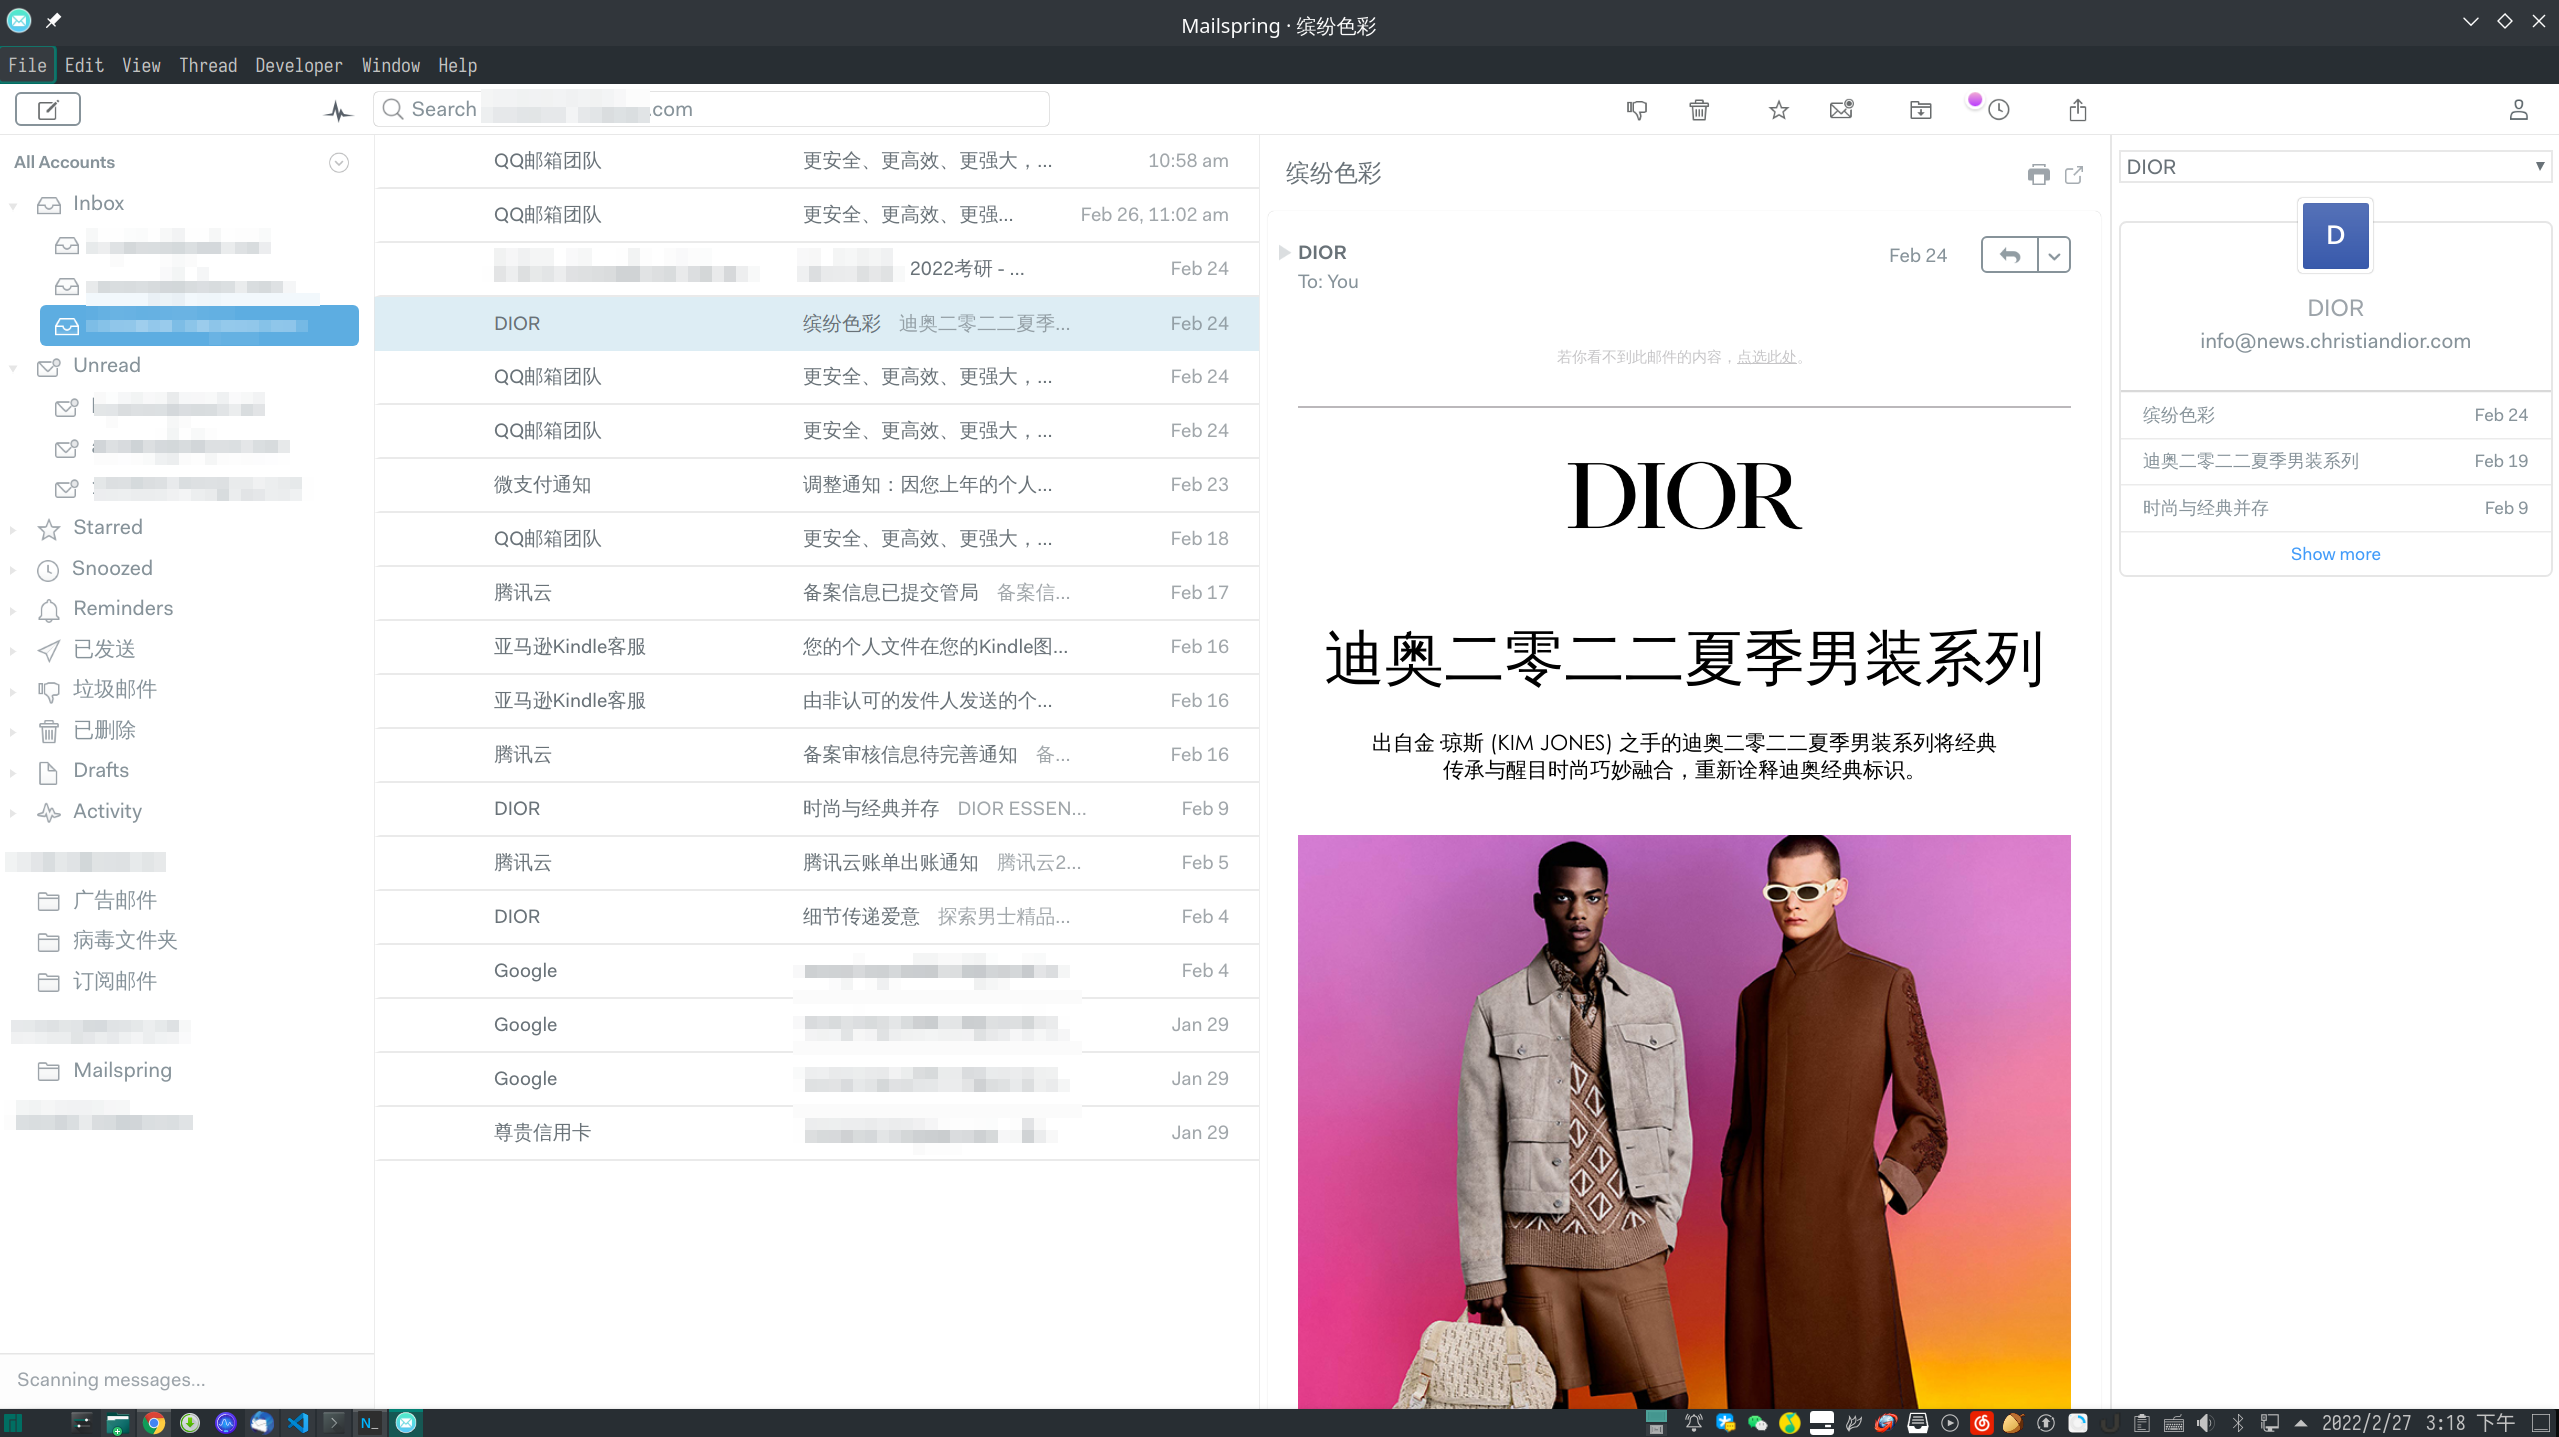
Task: Print the 缤纷色彩 message
Action: point(2038,175)
